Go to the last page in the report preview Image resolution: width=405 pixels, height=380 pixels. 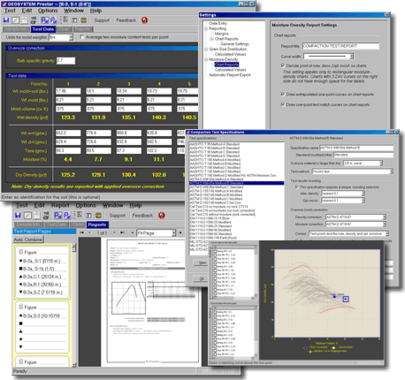coord(122,233)
